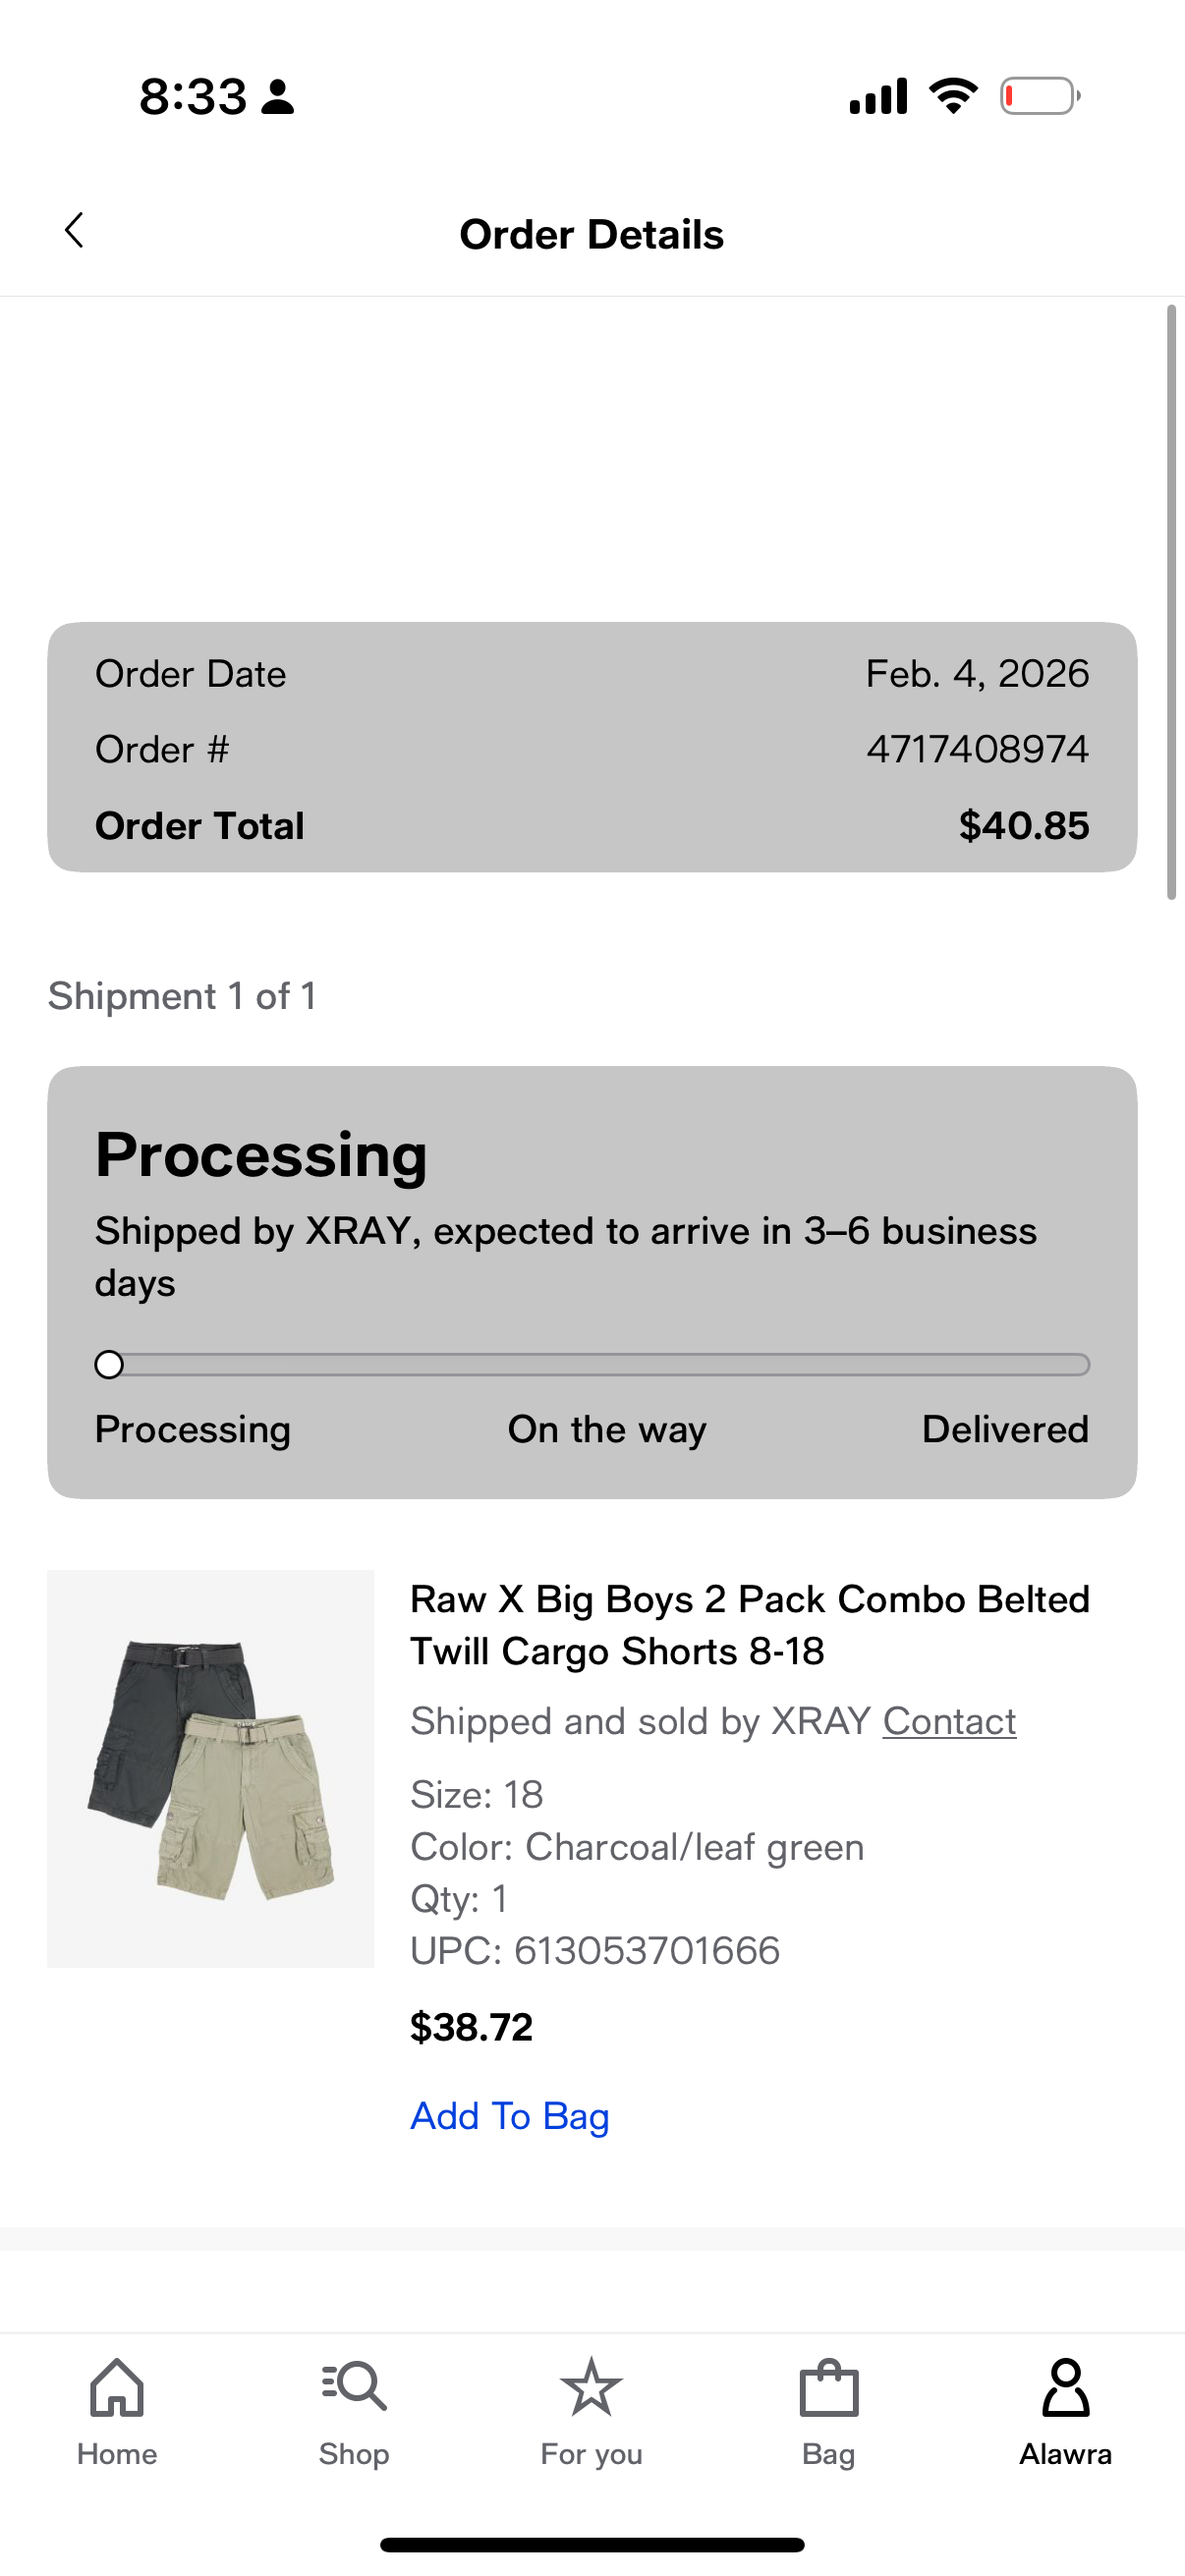The image size is (1185, 2576).
Task: Tap the Processing status heading
Action: coord(261,1156)
